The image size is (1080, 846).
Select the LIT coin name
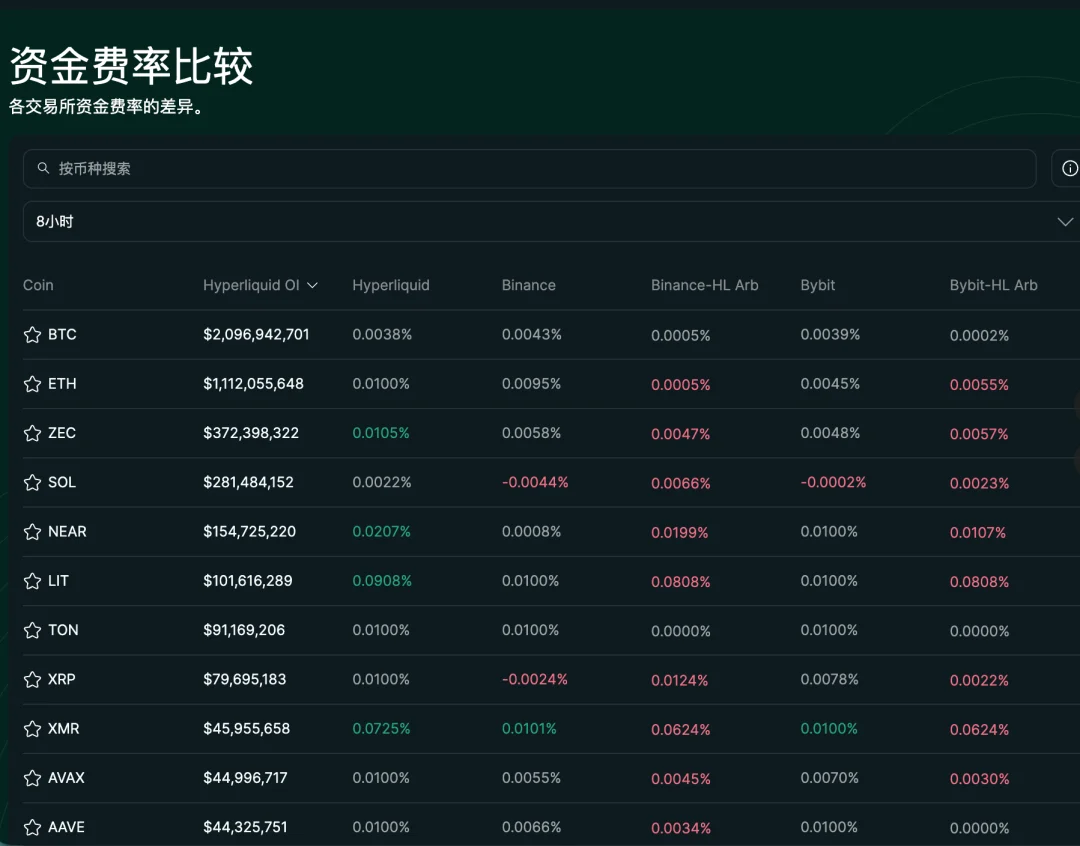58,581
